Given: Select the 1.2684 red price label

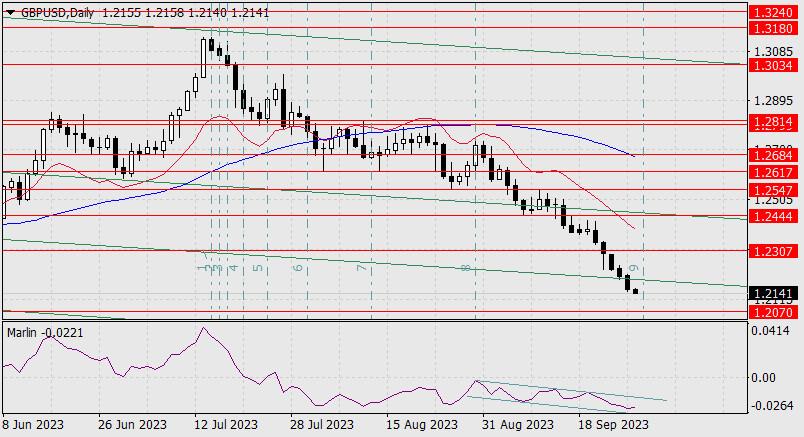Looking at the screenshot, I should pyautogui.click(x=774, y=155).
